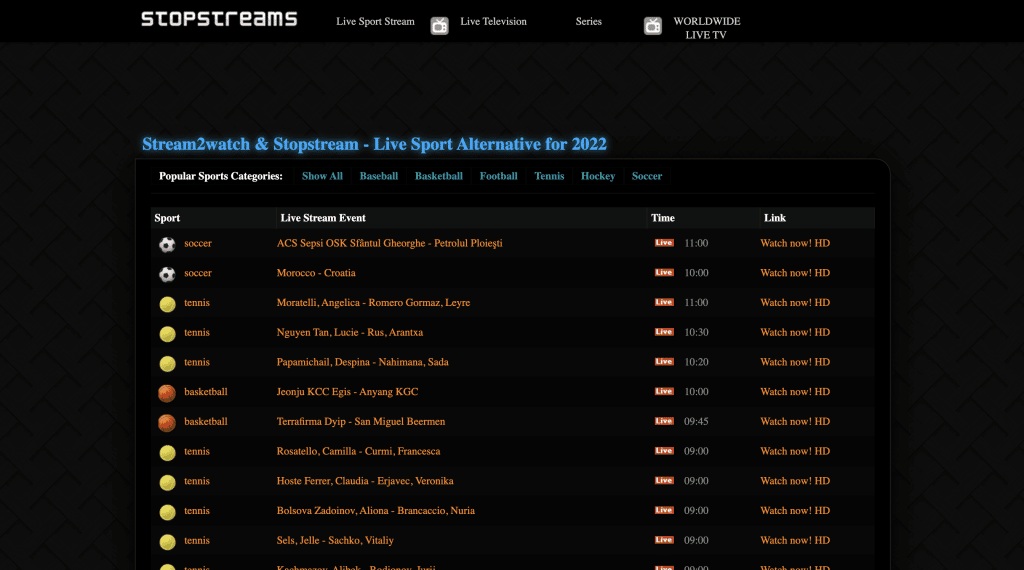The height and width of the screenshot is (570, 1024).
Task: Click the soccer ball icon for ACS Sepsi row
Action: [x=167, y=244]
